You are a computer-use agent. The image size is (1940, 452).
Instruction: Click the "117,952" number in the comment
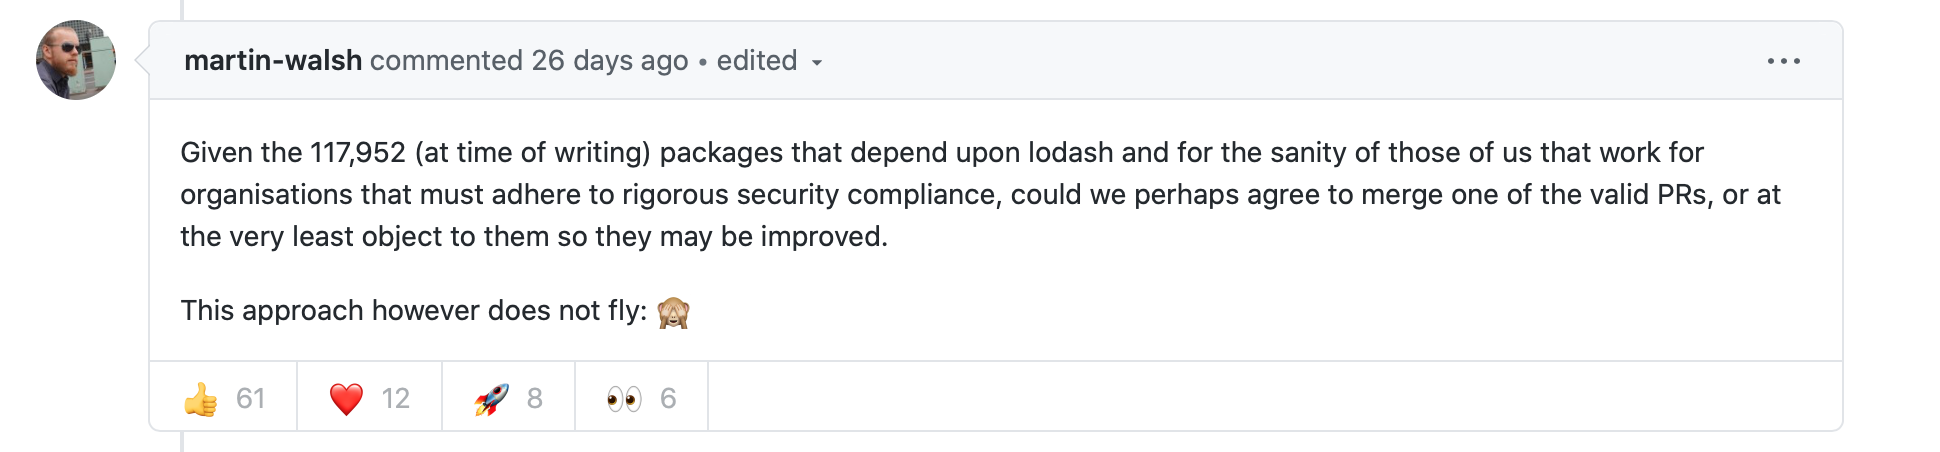coord(358,153)
